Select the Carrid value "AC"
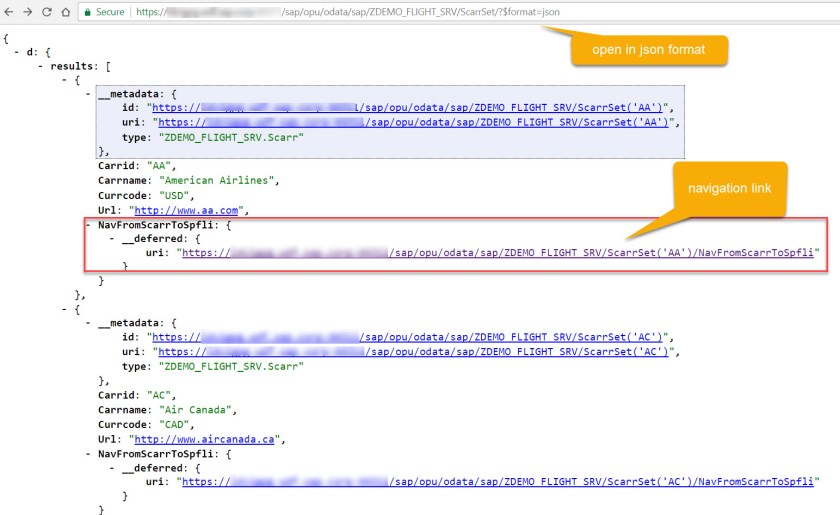 coord(159,395)
